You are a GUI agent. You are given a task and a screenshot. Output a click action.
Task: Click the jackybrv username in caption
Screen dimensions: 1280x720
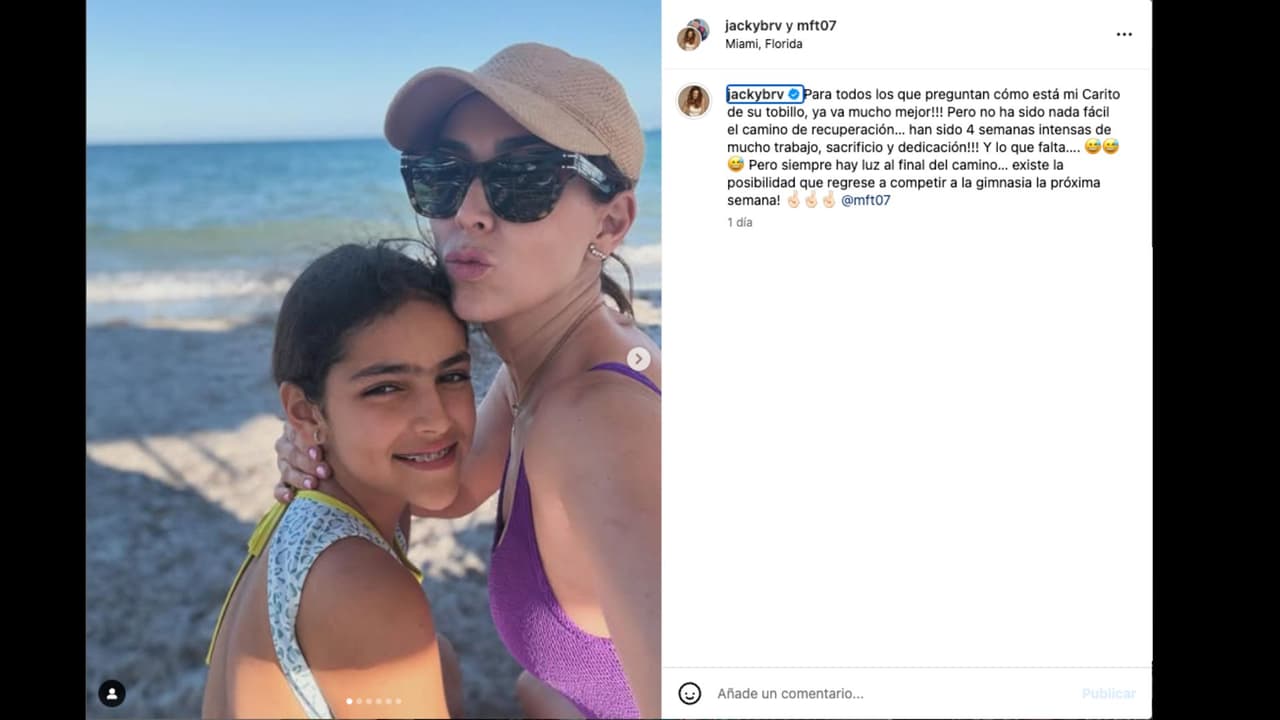[755, 94]
